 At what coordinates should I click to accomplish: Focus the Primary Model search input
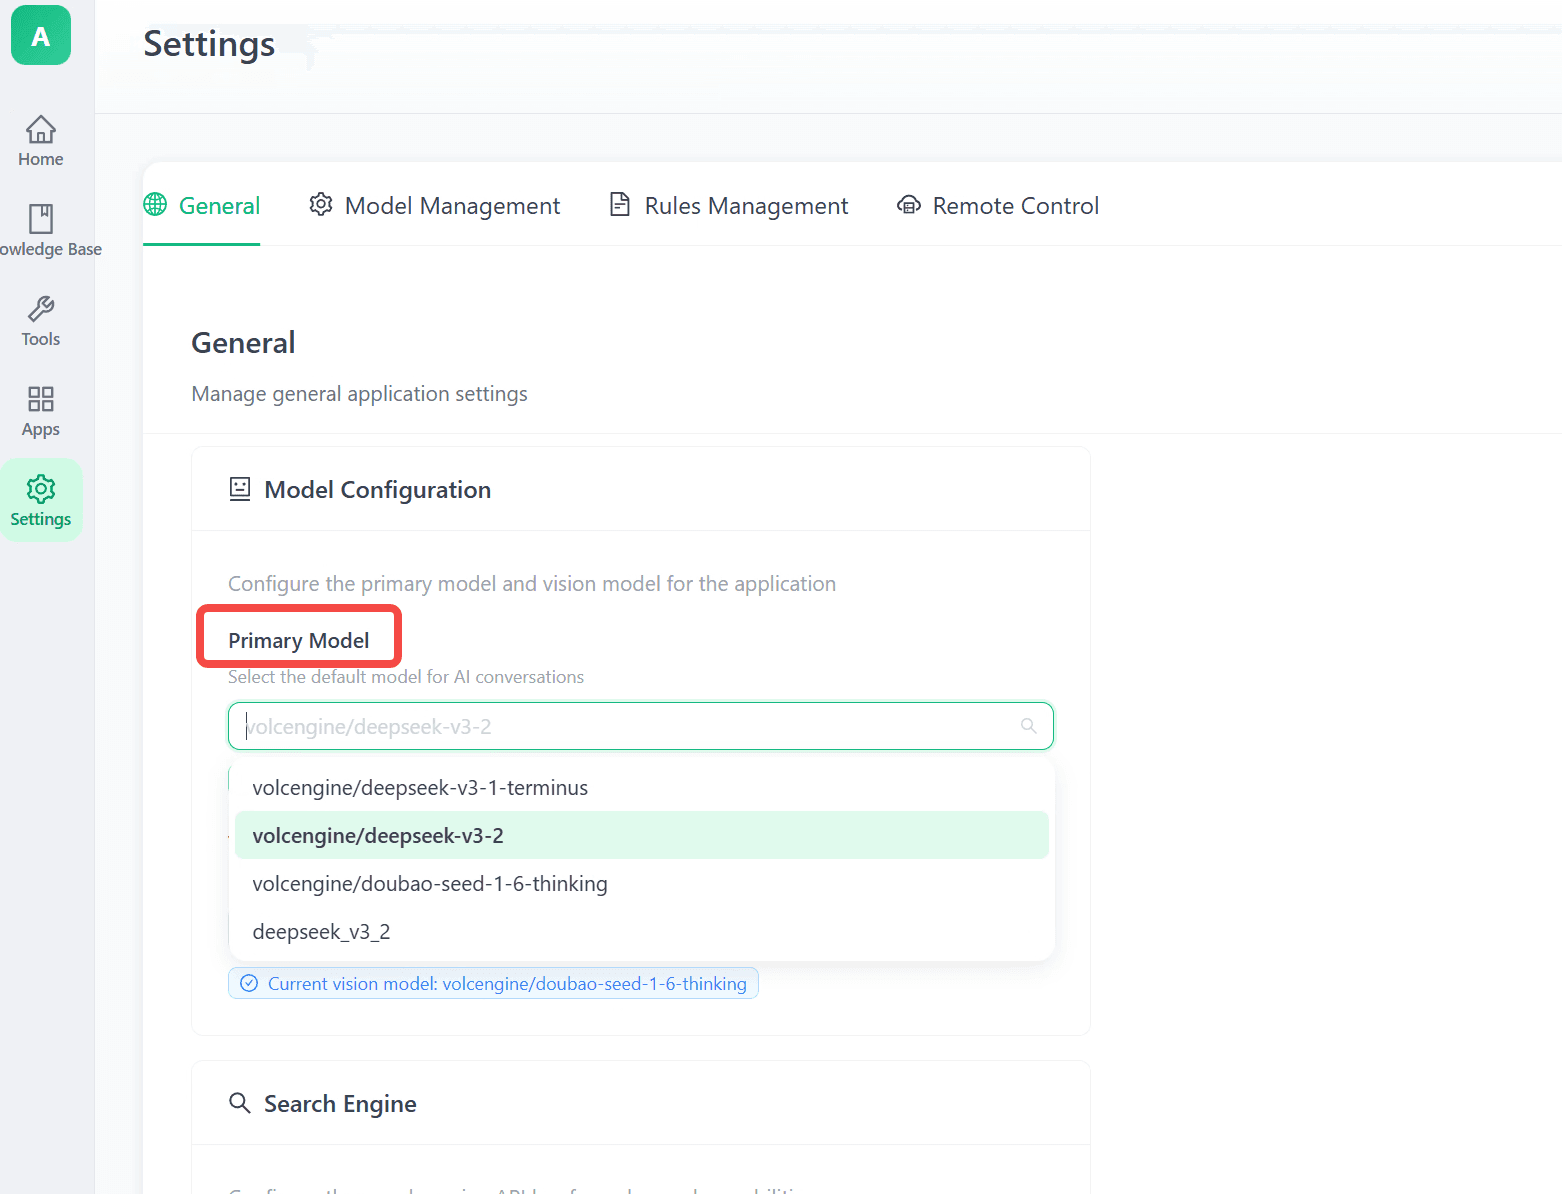(x=620, y=726)
